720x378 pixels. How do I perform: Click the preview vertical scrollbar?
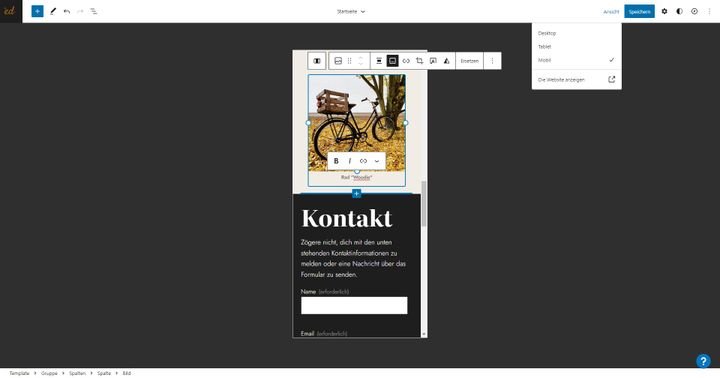pyautogui.click(x=424, y=203)
